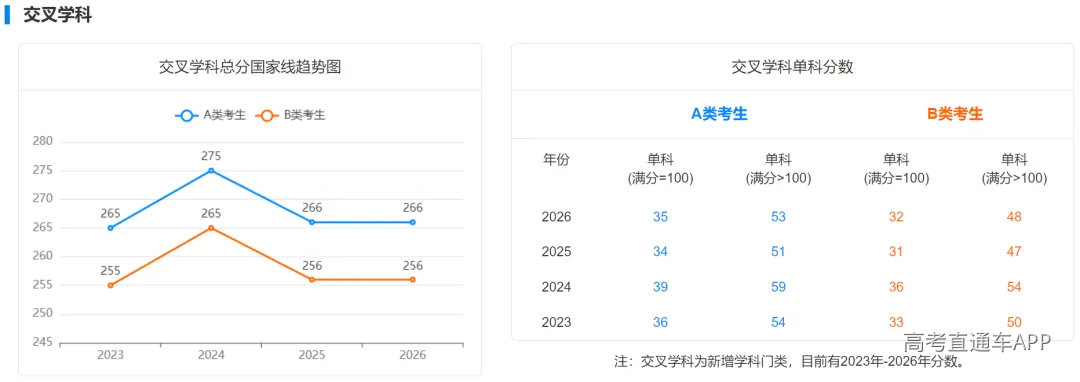Click the value 39 in the 2024 row
This screenshot has width=1080, height=382.
click(x=661, y=287)
